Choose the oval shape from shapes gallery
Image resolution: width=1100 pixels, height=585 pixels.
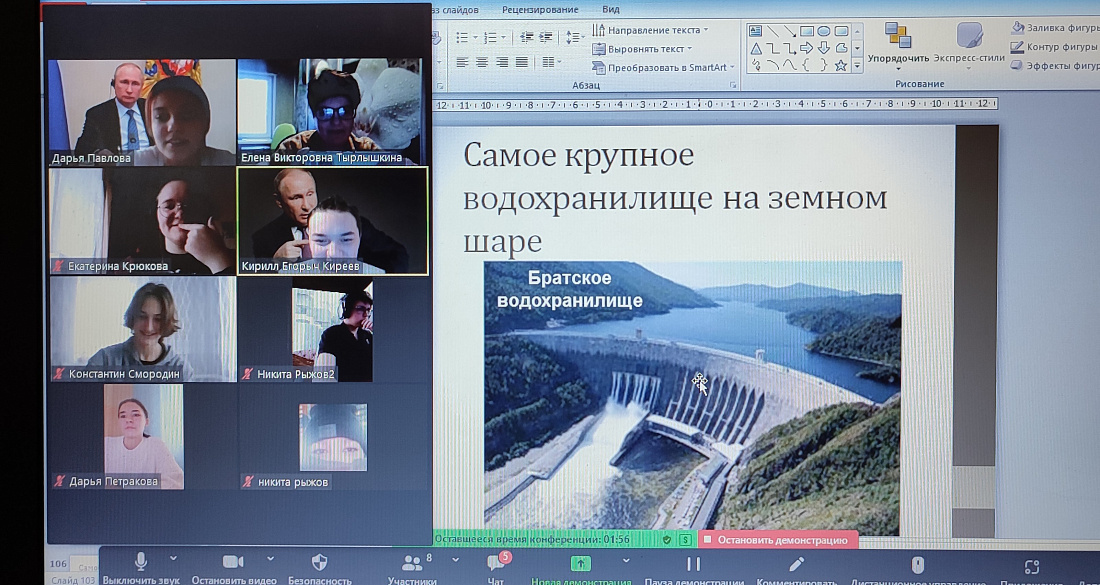823,31
